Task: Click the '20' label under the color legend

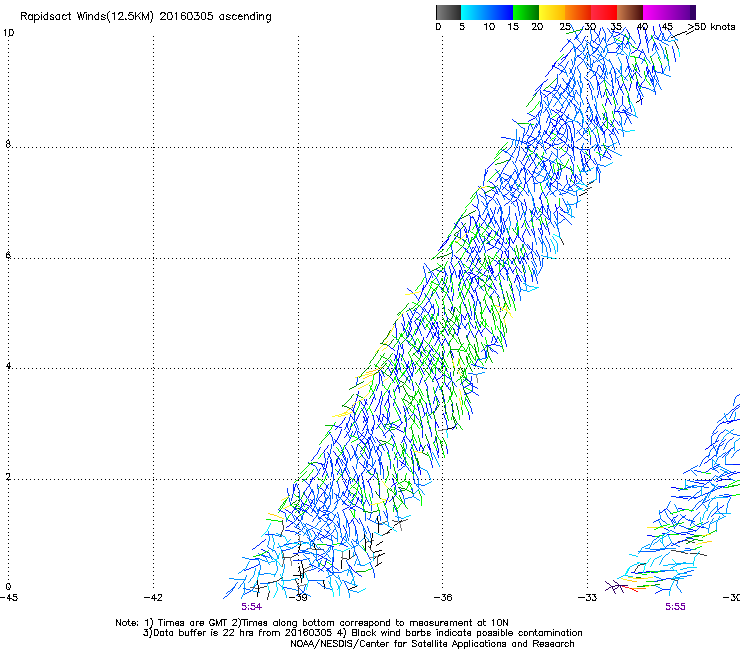Action: pyautogui.click(x=537, y=27)
